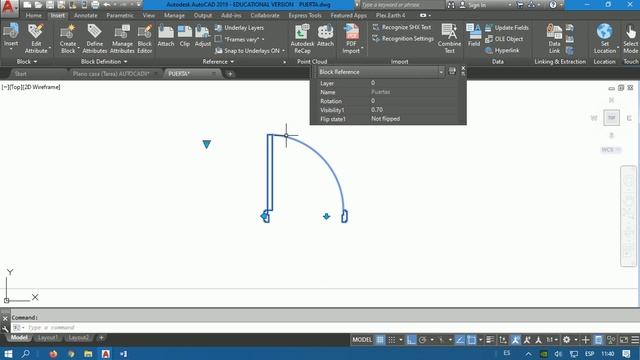The image size is (640, 360).
Task: Open the Block Reference selection dropdown
Action: 441,72
